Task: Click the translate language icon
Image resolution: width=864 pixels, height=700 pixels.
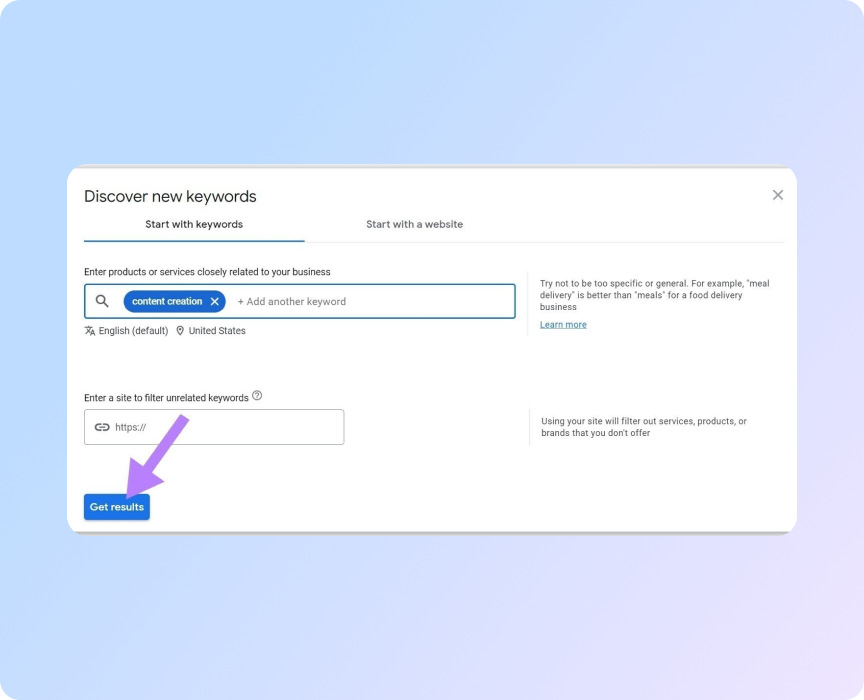Action: click(90, 331)
